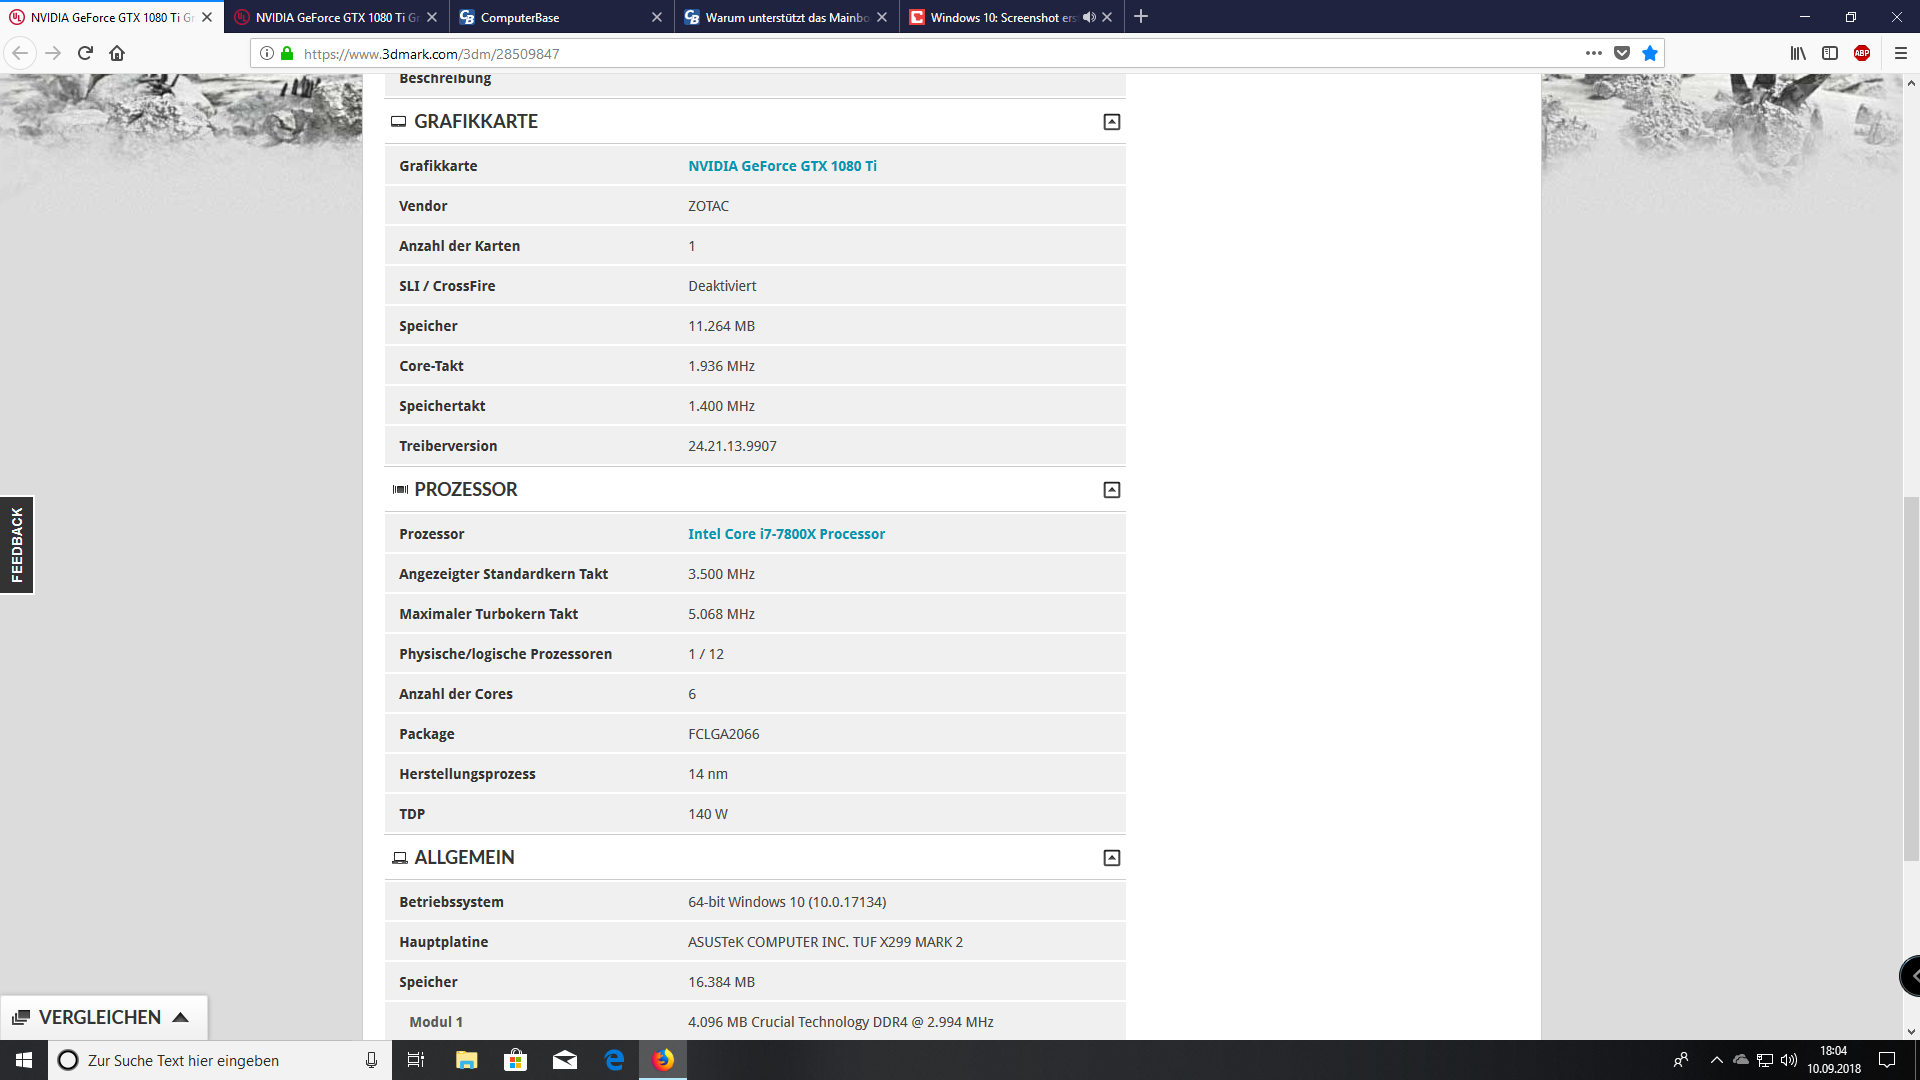Toggle the sidebar view icon

click(1830, 53)
